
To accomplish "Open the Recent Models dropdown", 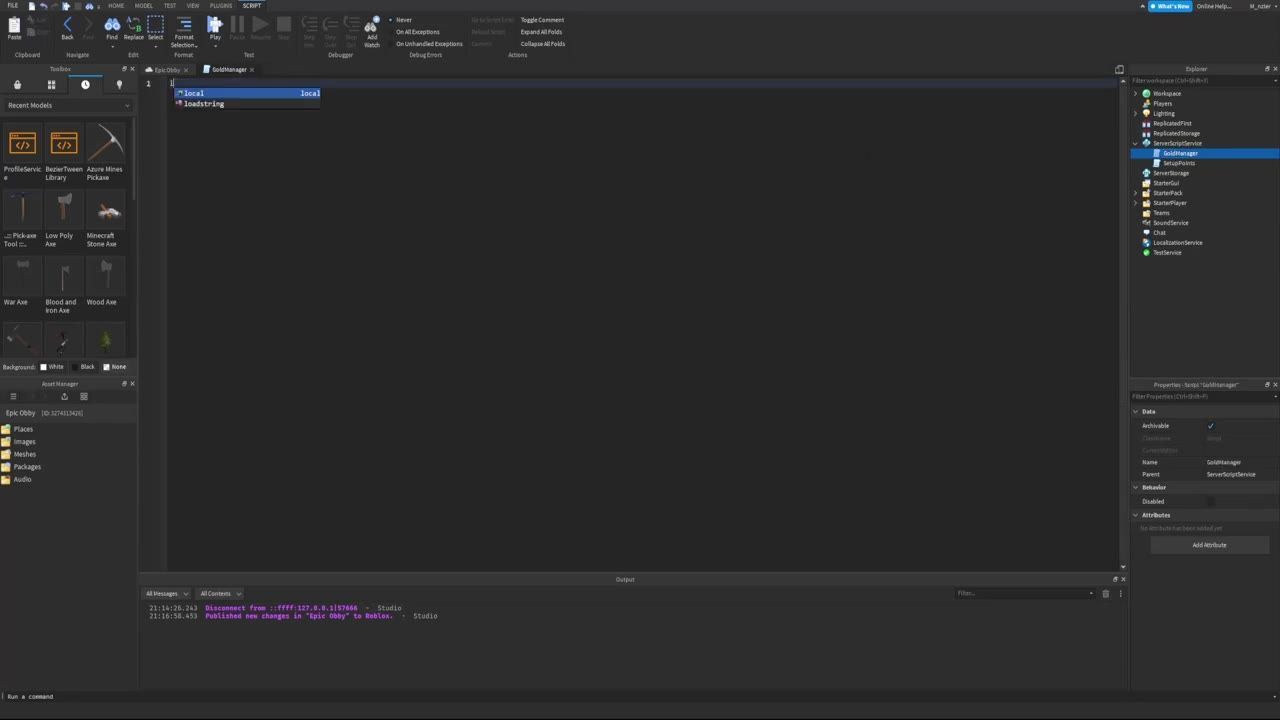I will pos(68,105).
